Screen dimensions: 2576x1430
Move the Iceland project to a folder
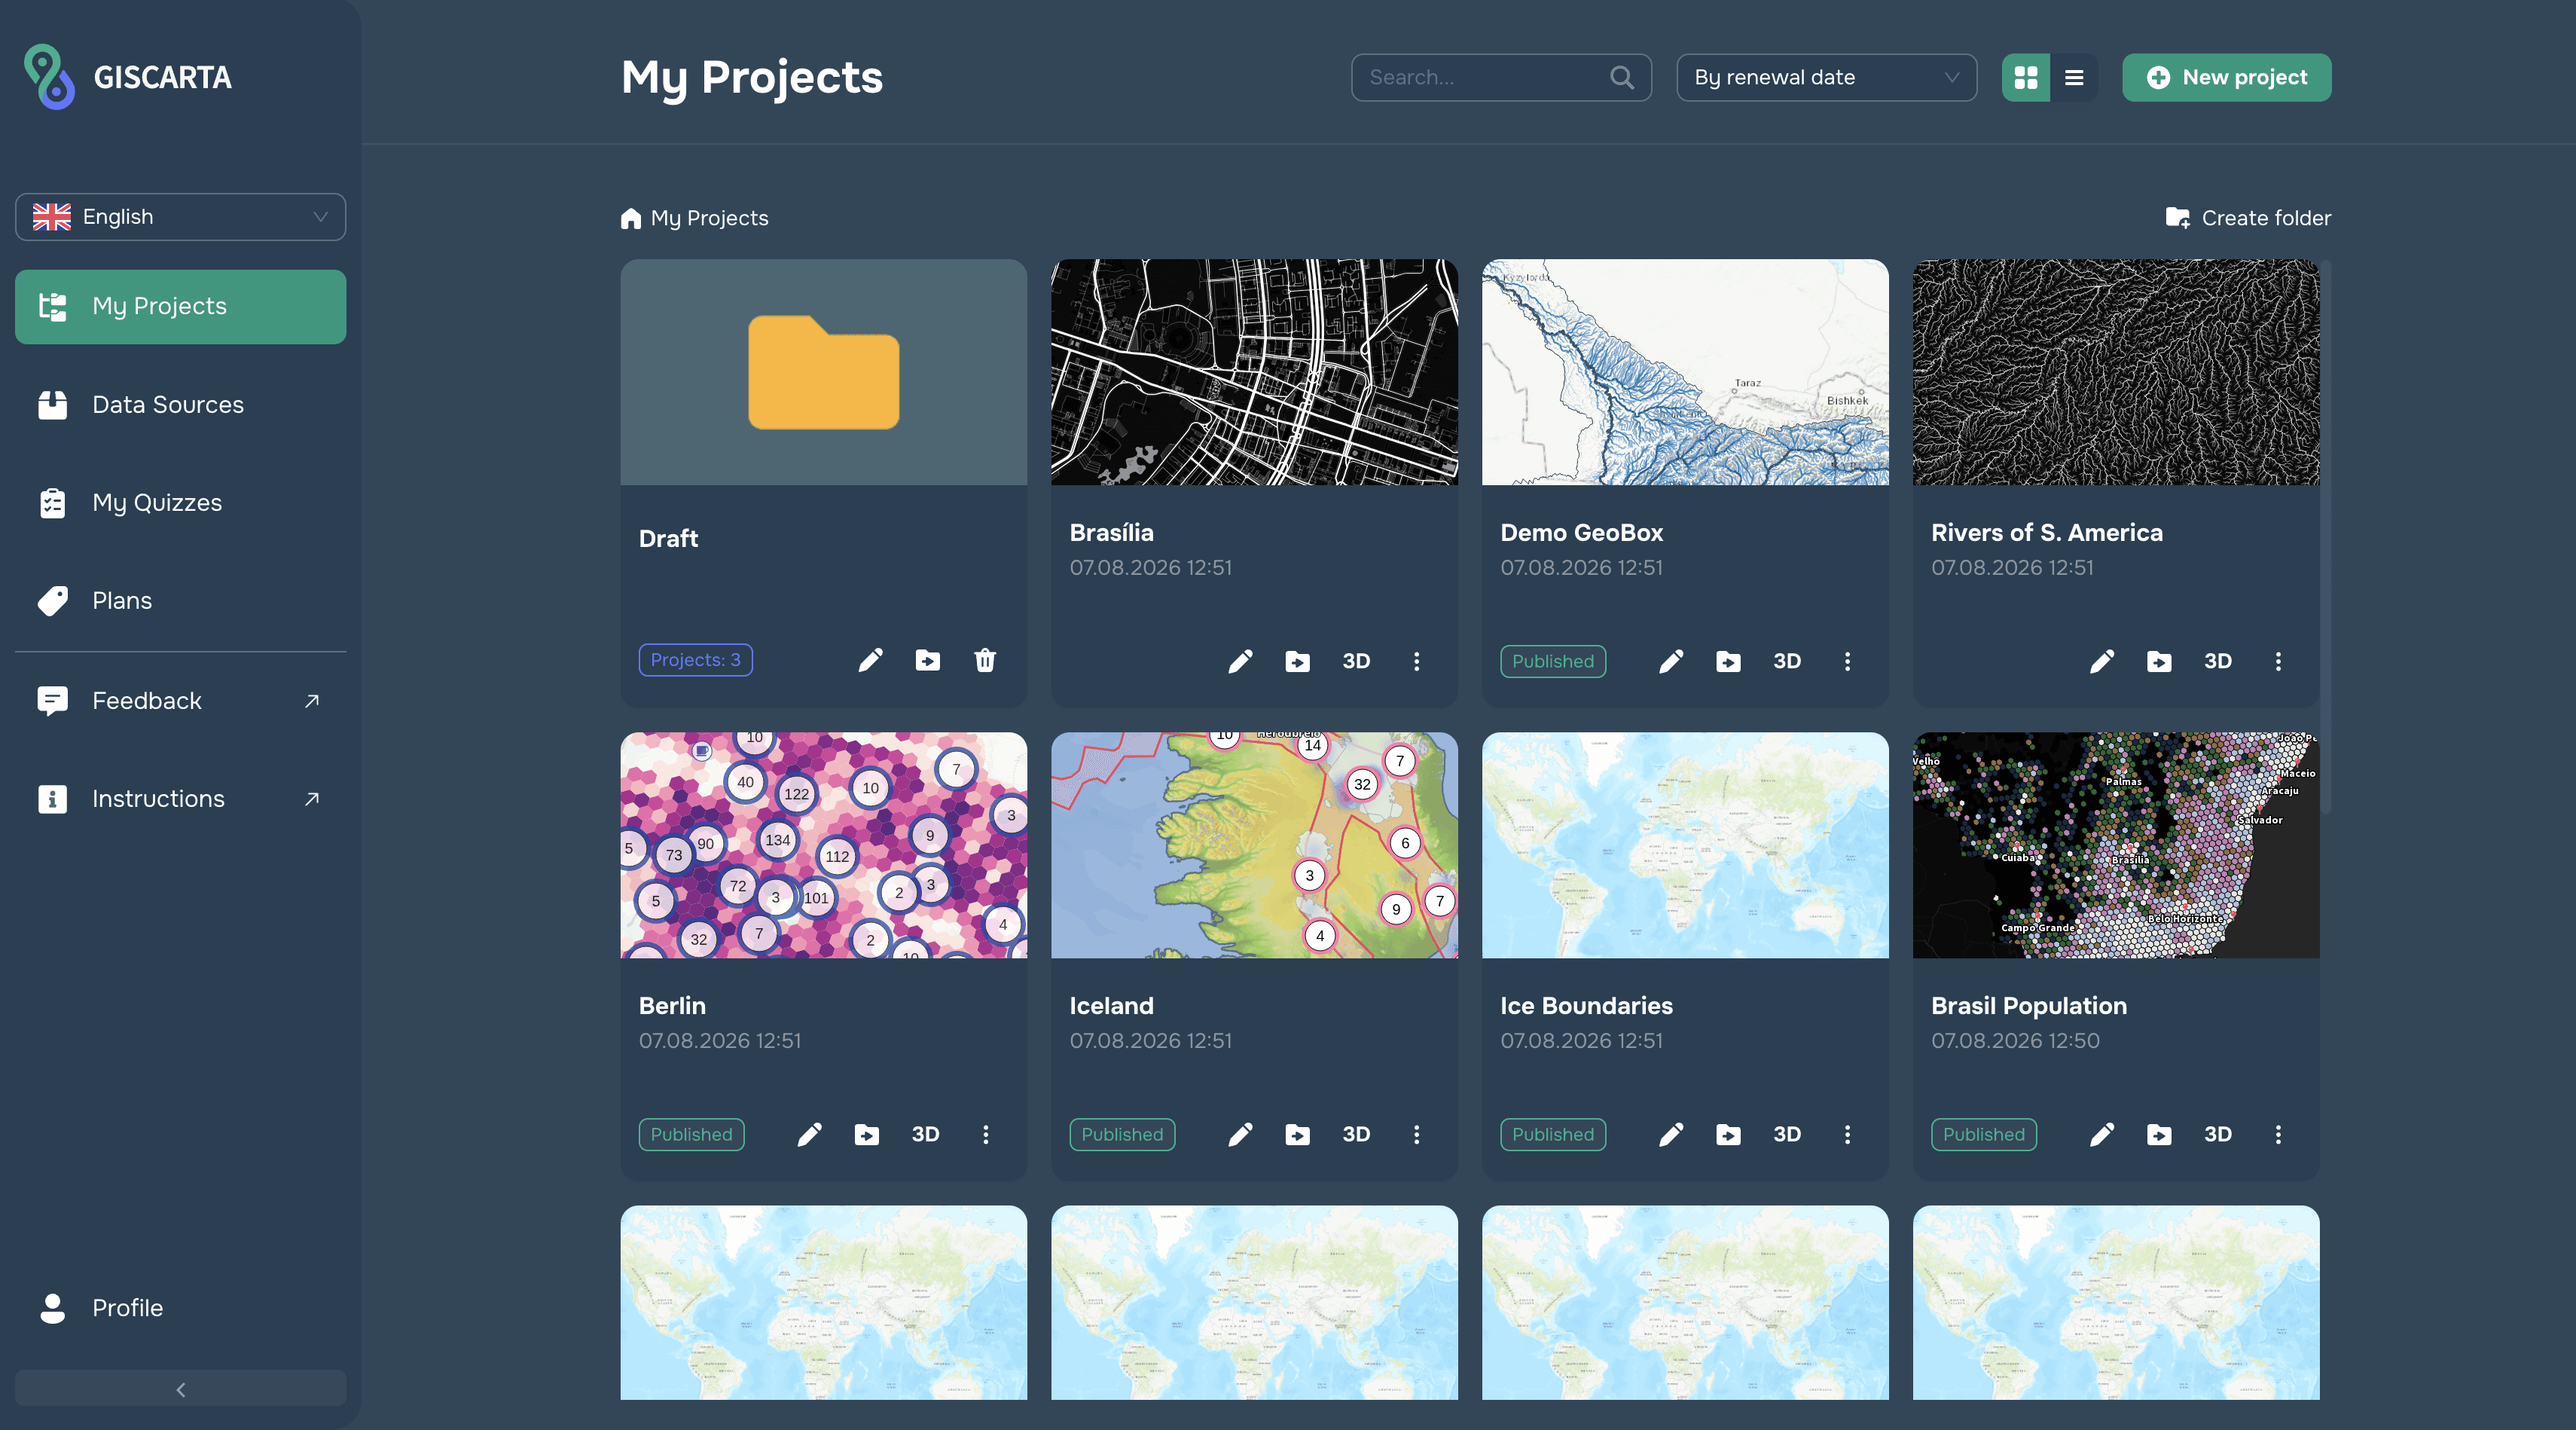[1298, 1134]
